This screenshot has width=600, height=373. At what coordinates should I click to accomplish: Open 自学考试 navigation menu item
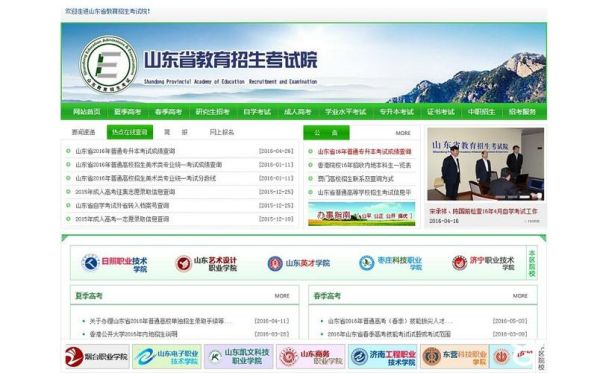257,112
